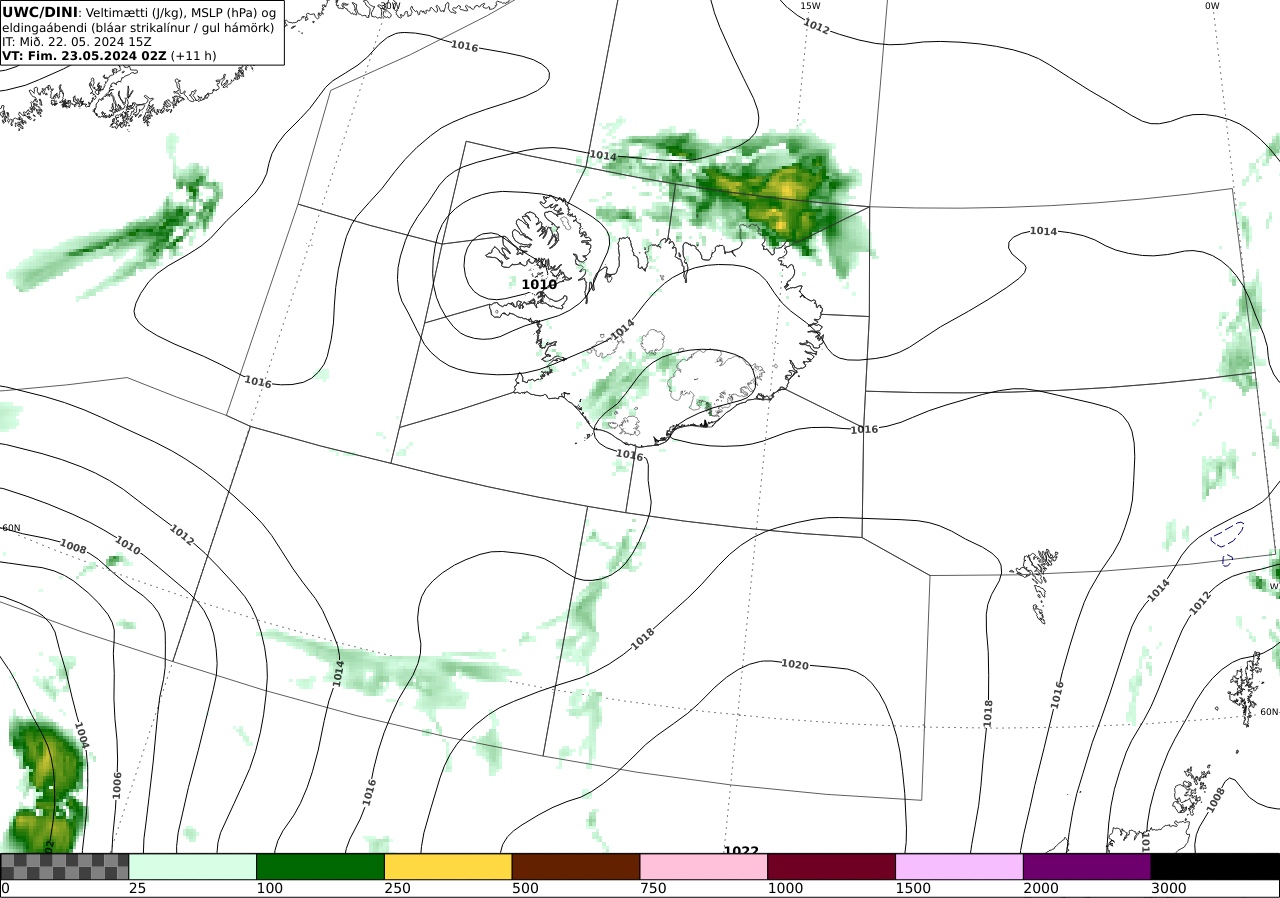This screenshot has height=898, width=1280.
Task: Click the legend value 25
Action: point(137,888)
